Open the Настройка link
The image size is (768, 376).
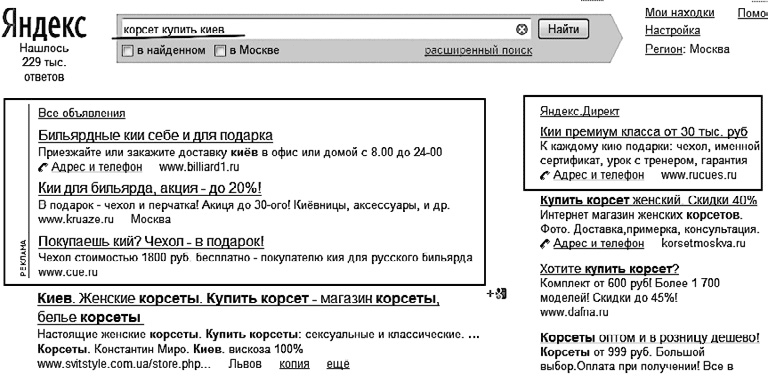[672, 30]
